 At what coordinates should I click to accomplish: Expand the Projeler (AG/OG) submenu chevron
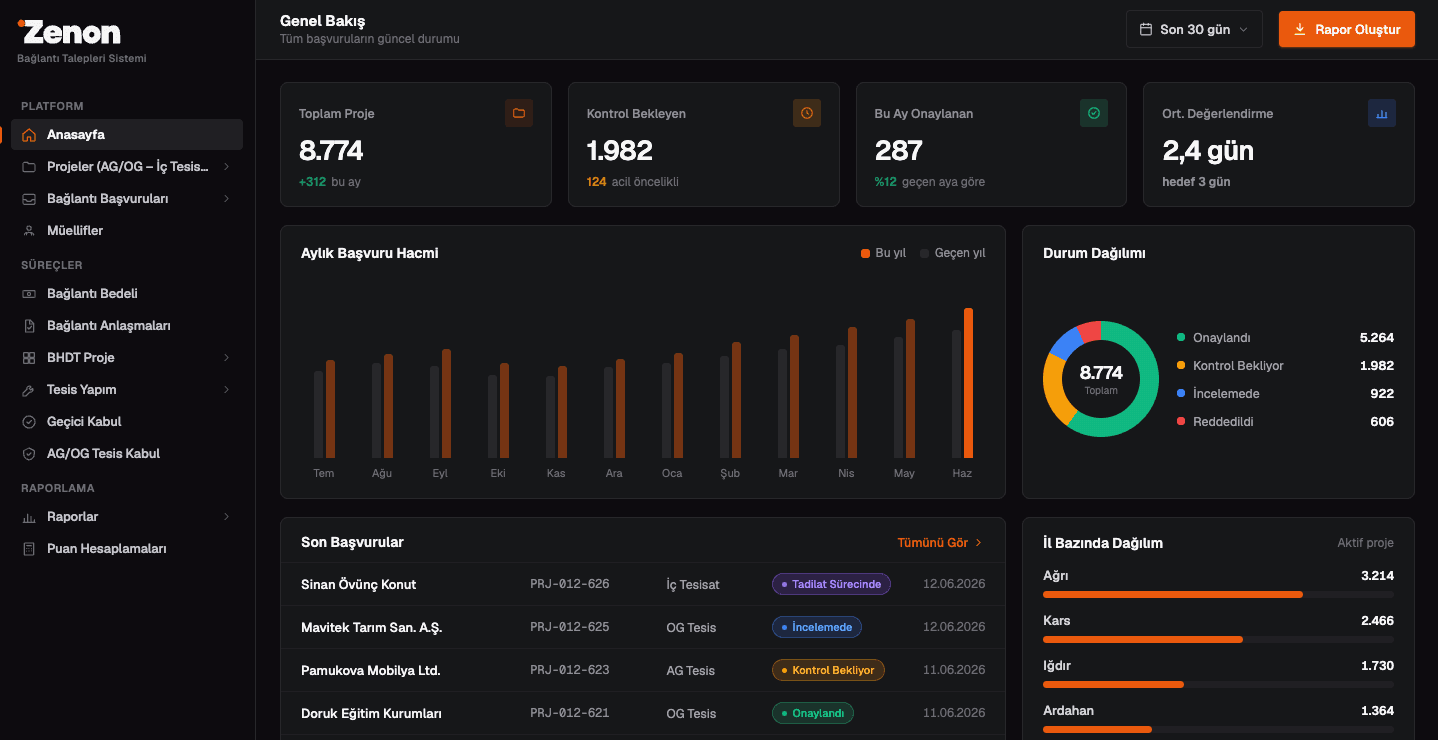[x=227, y=167]
